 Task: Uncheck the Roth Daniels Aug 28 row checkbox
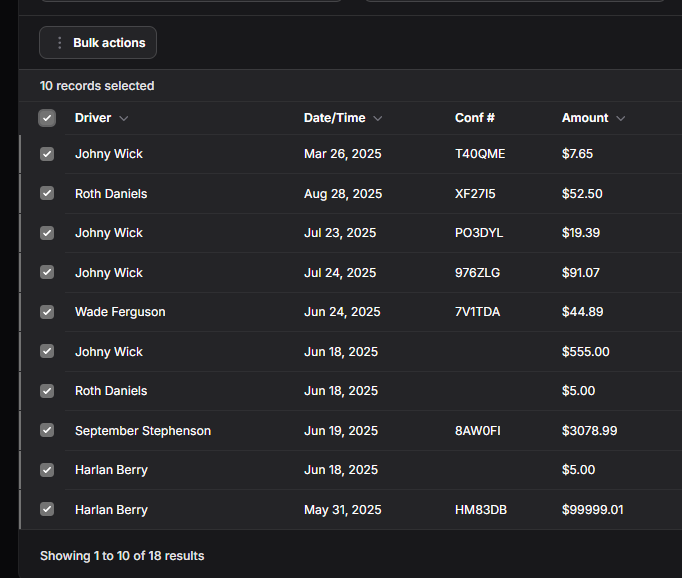coord(47,193)
